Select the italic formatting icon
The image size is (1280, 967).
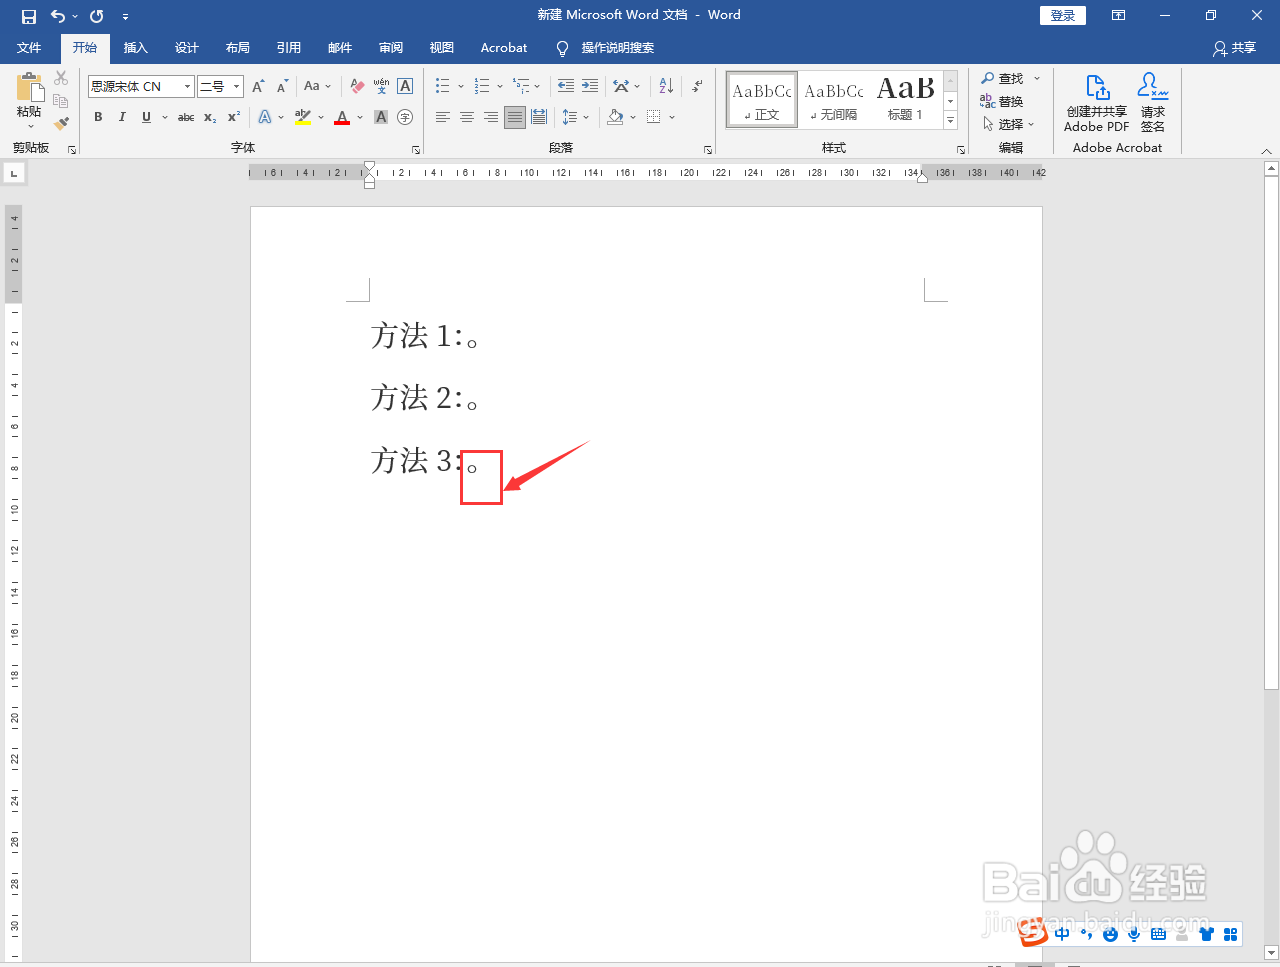click(121, 117)
